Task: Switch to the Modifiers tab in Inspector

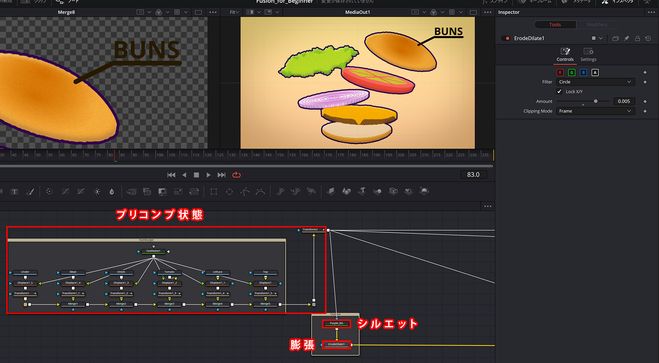Action: click(597, 25)
